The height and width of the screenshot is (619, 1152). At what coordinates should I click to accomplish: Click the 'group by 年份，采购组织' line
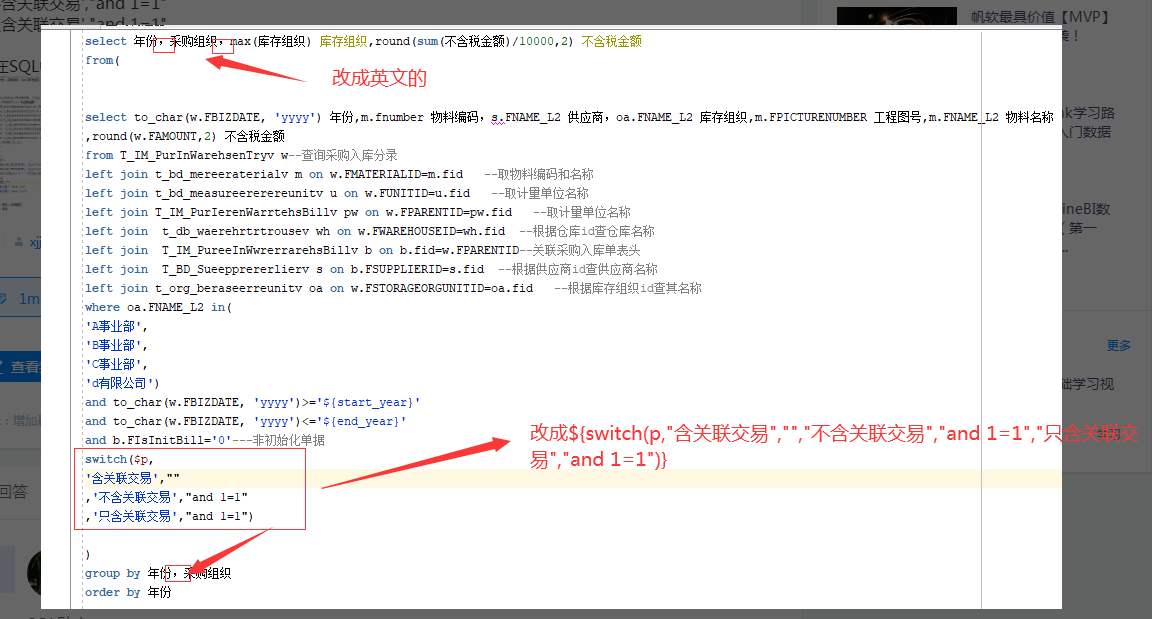tap(158, 573)
